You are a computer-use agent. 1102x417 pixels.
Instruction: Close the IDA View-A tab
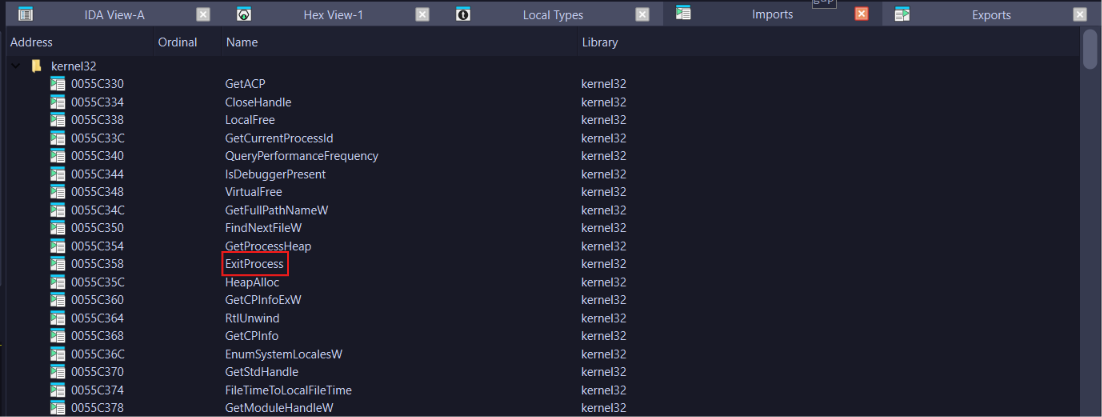coord(202,15)
